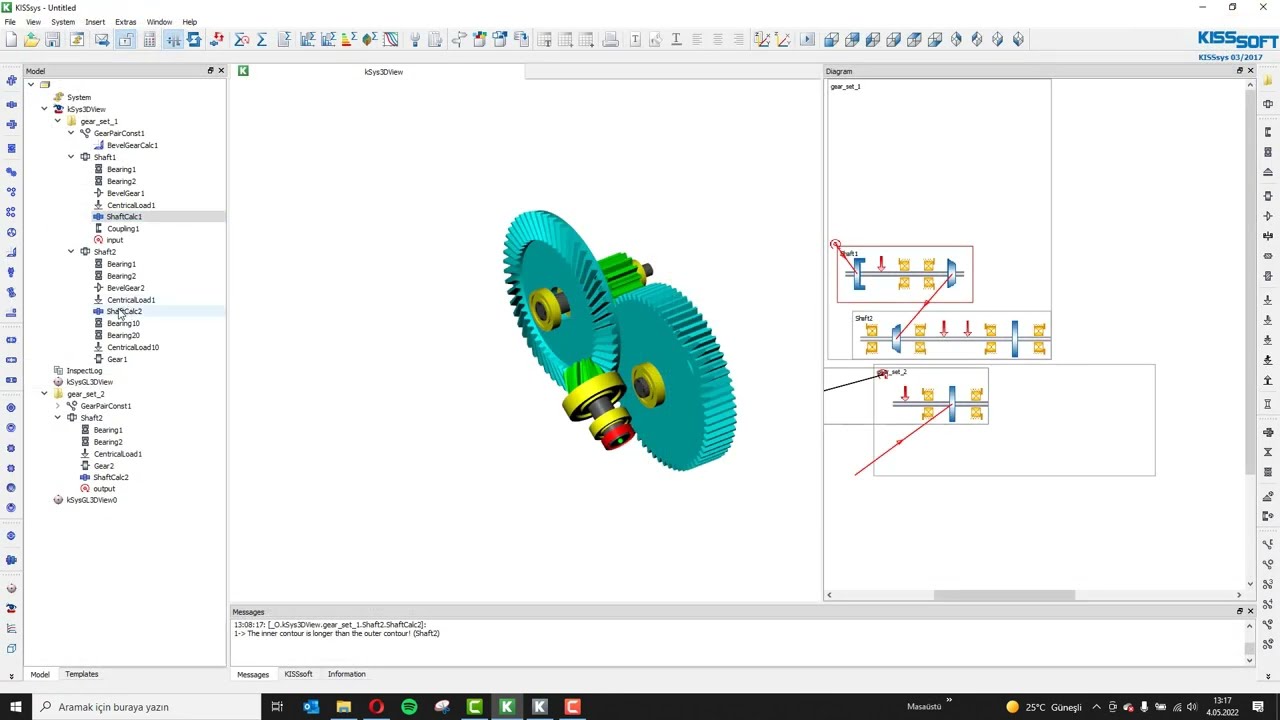Click the envelope arrow icon in the toolbar

(102, 40)
